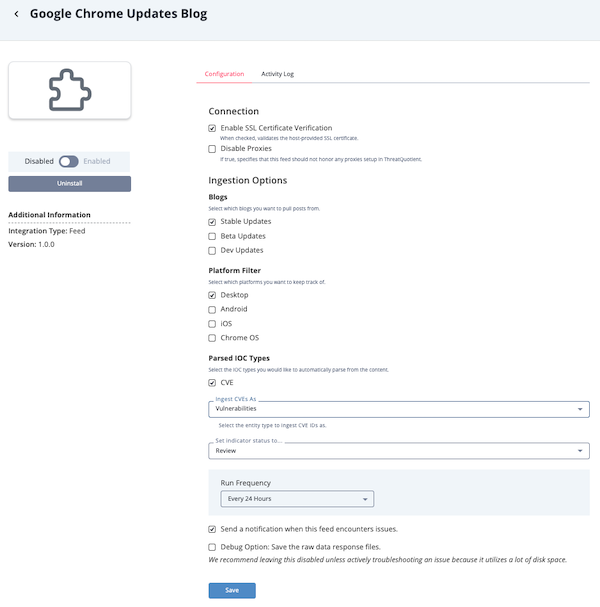The width and height of the screenshot is (600, 607).
Task: Click Integration Type: Feed text
Action: (x=47, y=231)
